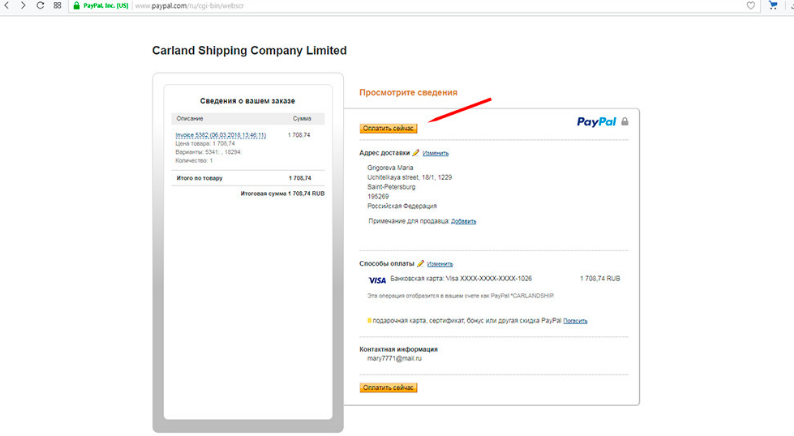Open the speed dial grid icon
Screen dimensions: 794x436
[57, 6]
